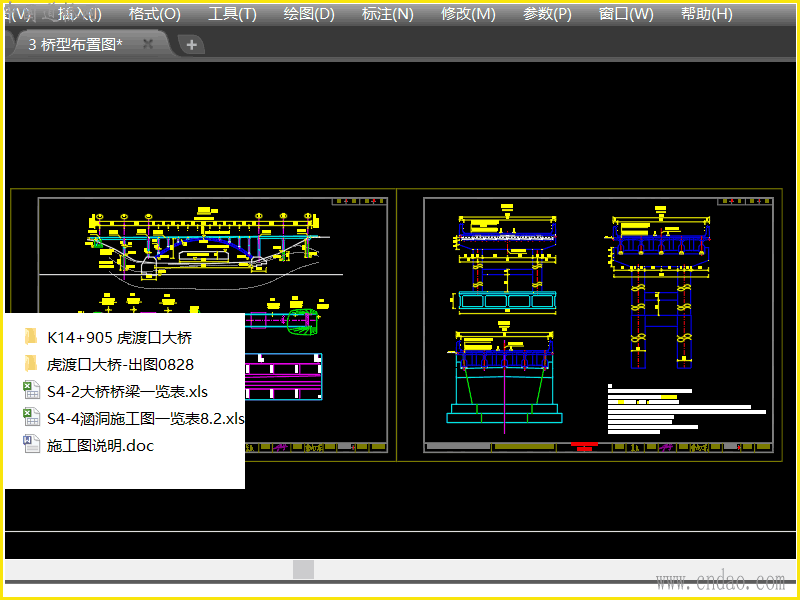Open the 窗口(W) menu
This screenshot has height=600, width=800.
(x=626, y=14)
